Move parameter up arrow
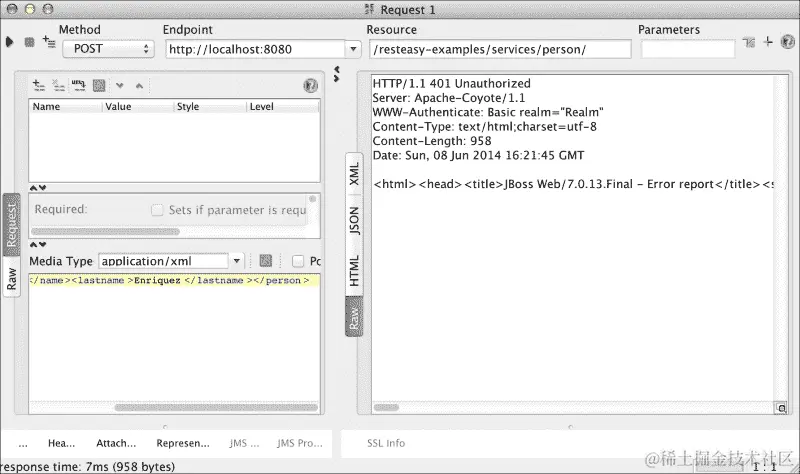Viewport: 800px width, 474px height. tap(139, 86)
